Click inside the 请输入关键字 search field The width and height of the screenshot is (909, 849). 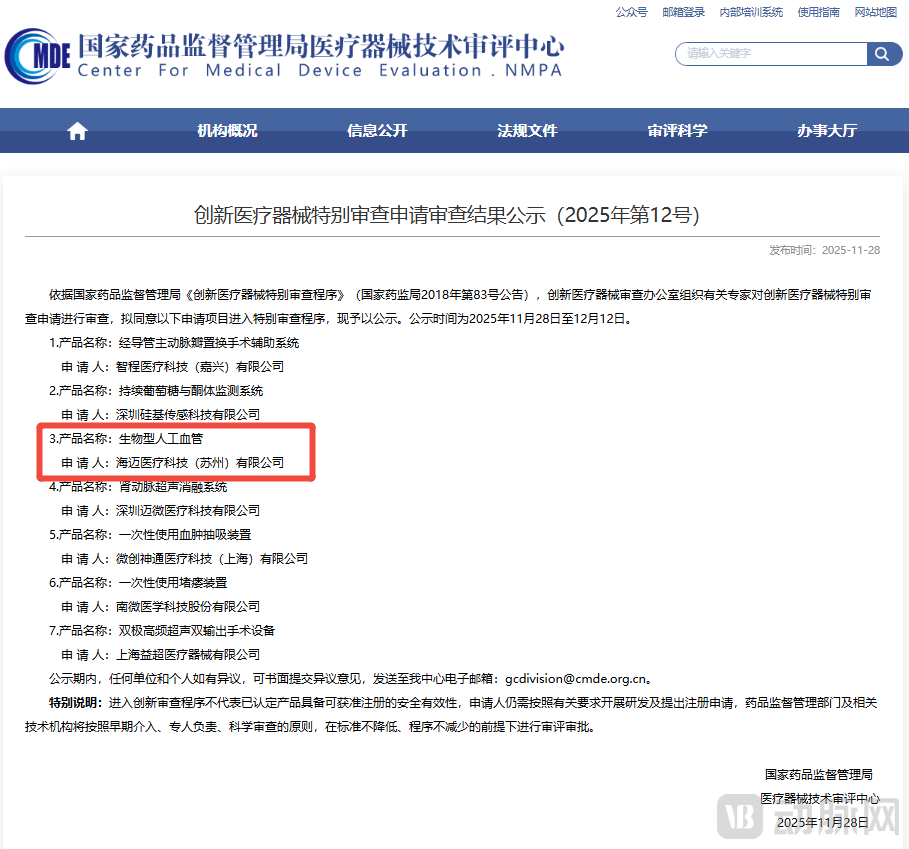tap(770, 54)
